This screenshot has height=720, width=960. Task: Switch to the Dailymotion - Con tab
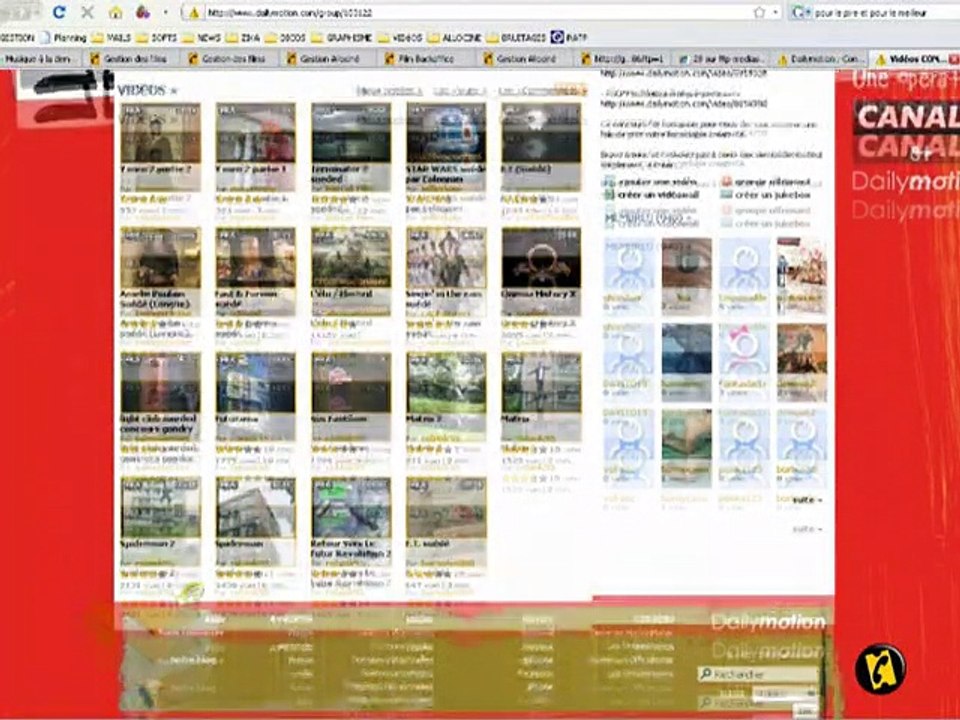point(820,59)
